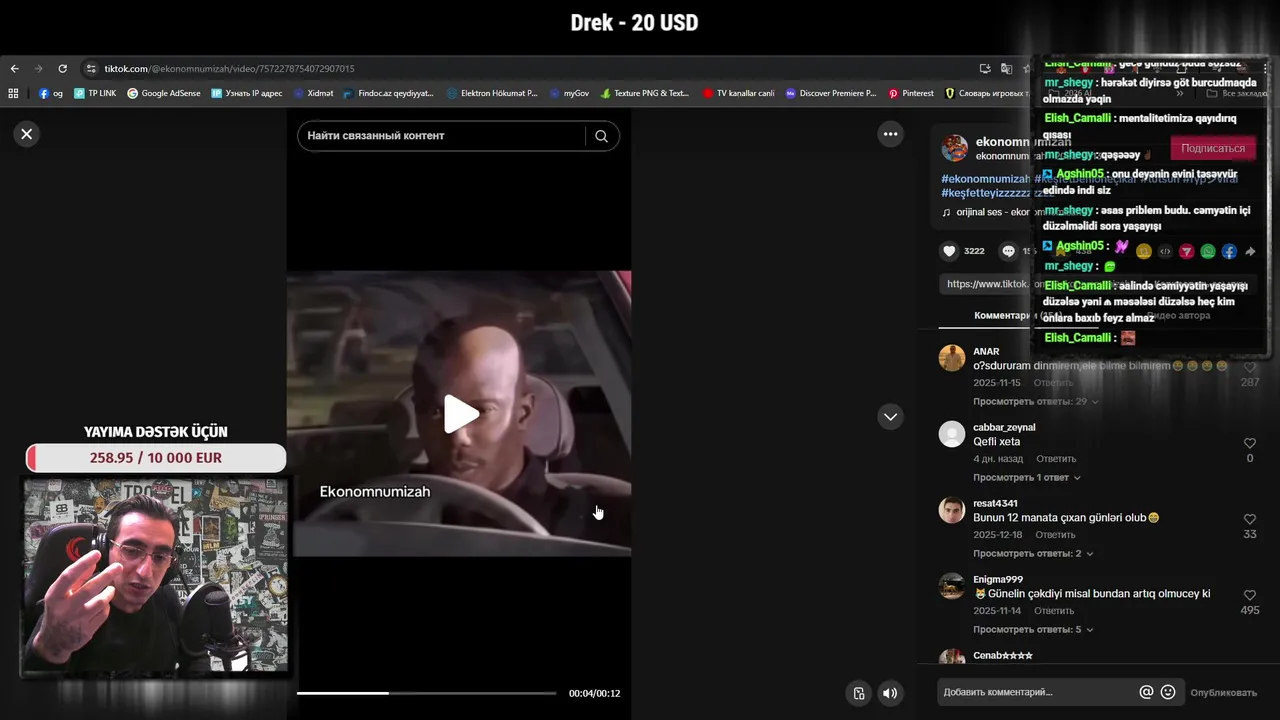The image size is (1280, 720).
Task: Open the Google AdSense bookmark
Action: pos(164,93)
